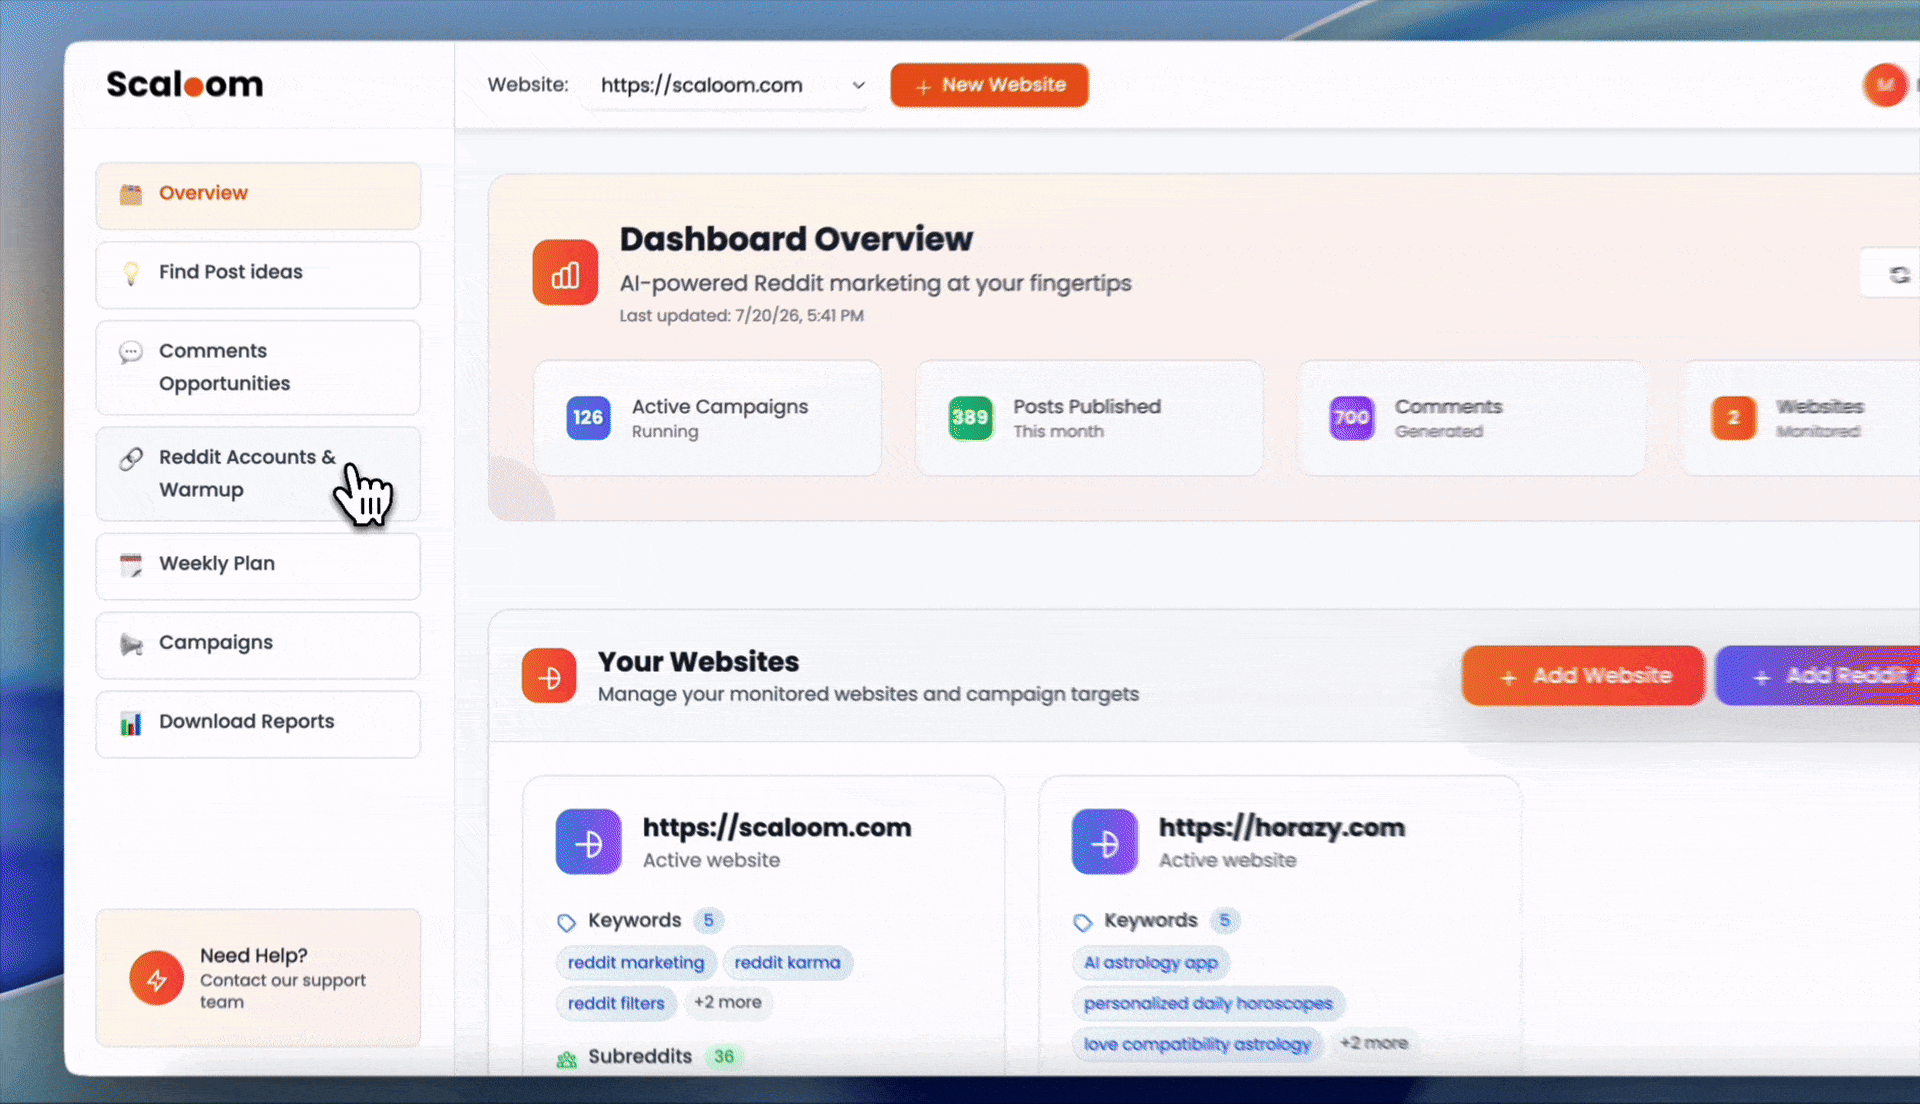The image size is (1920, 1104).
Task: Open the user avatar menu
Action: pyautogui.click(x=1885, y=85)
